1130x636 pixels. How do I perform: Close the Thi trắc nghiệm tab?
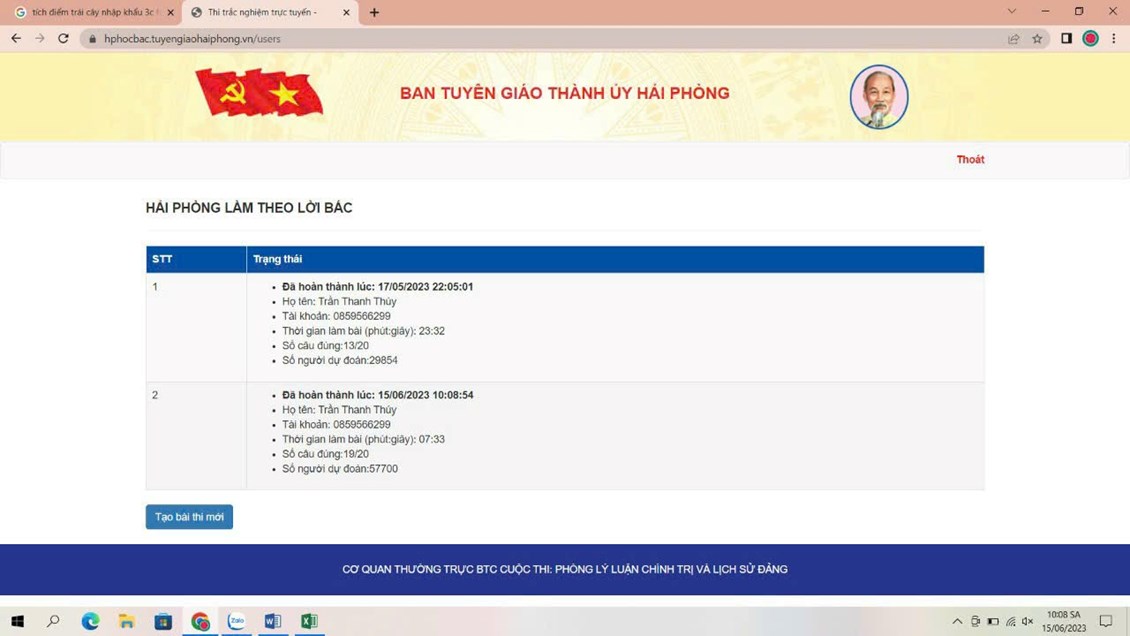coord(346,13)
